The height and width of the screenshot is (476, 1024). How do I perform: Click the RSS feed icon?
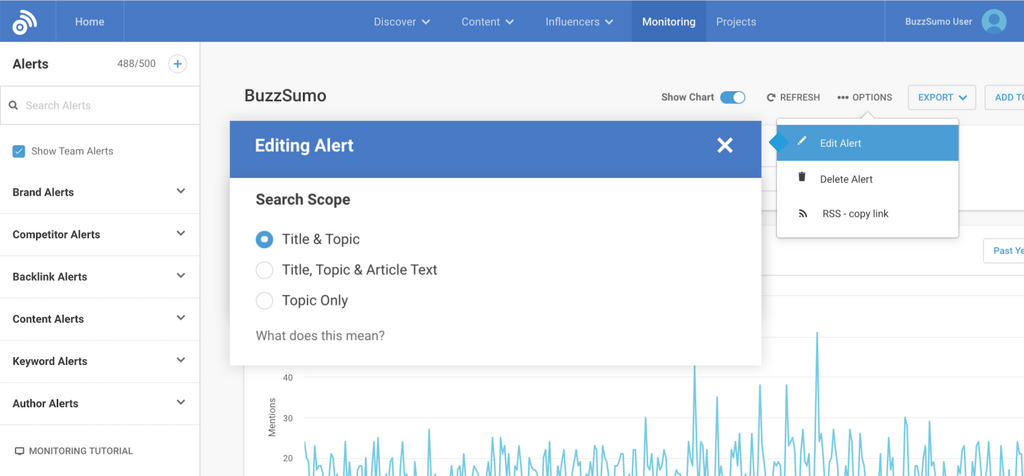pos(802,214)
